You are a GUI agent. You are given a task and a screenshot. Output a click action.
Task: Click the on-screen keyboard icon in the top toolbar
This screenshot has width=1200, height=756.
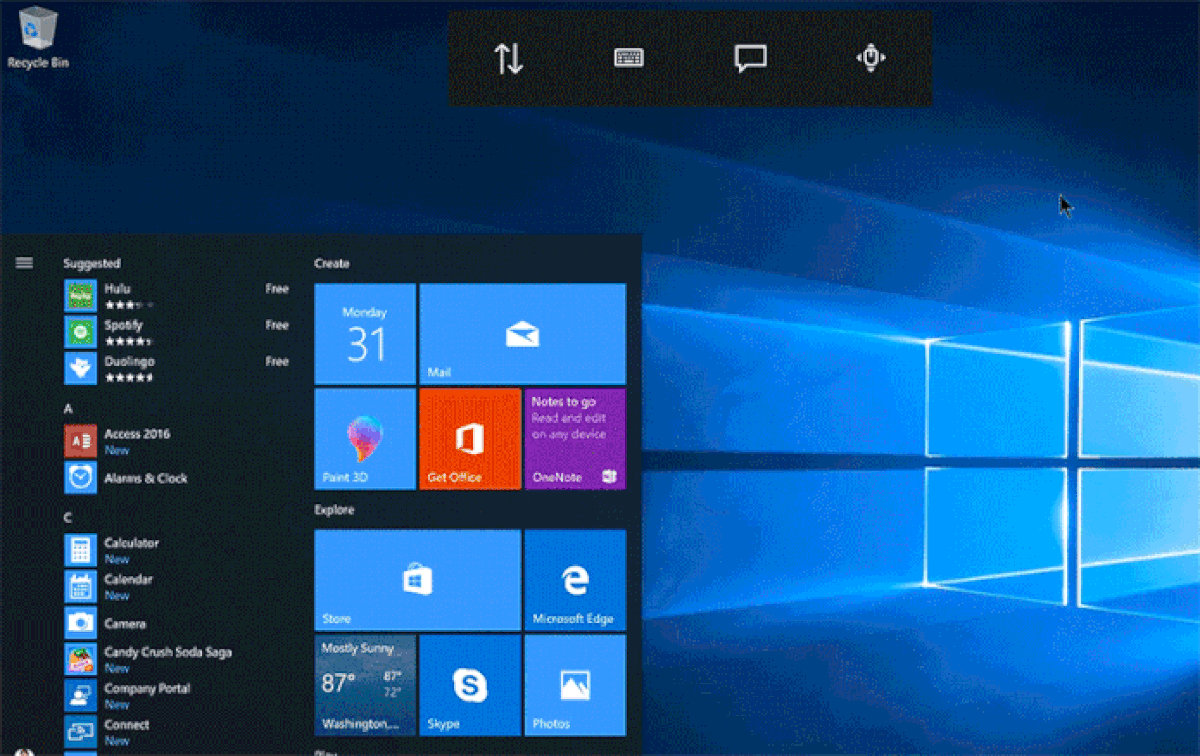627,58
